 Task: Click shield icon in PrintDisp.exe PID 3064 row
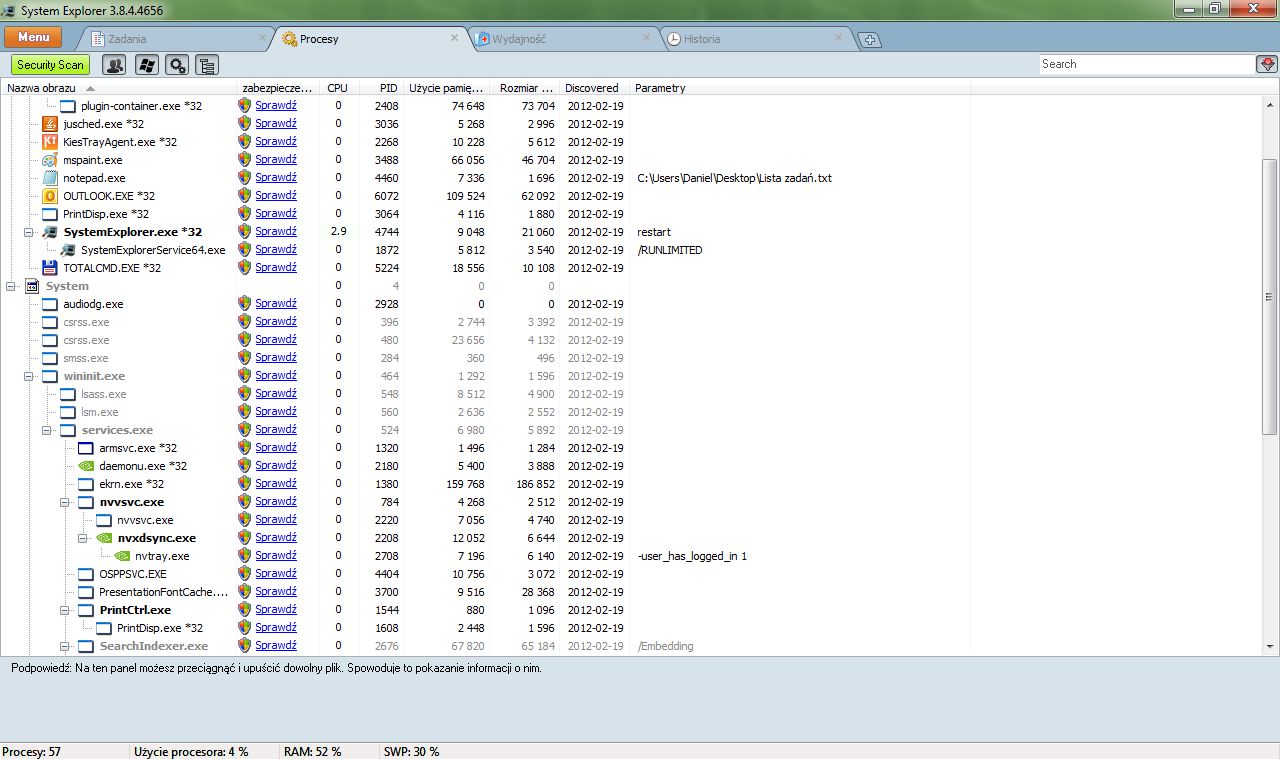pos(244,213)
